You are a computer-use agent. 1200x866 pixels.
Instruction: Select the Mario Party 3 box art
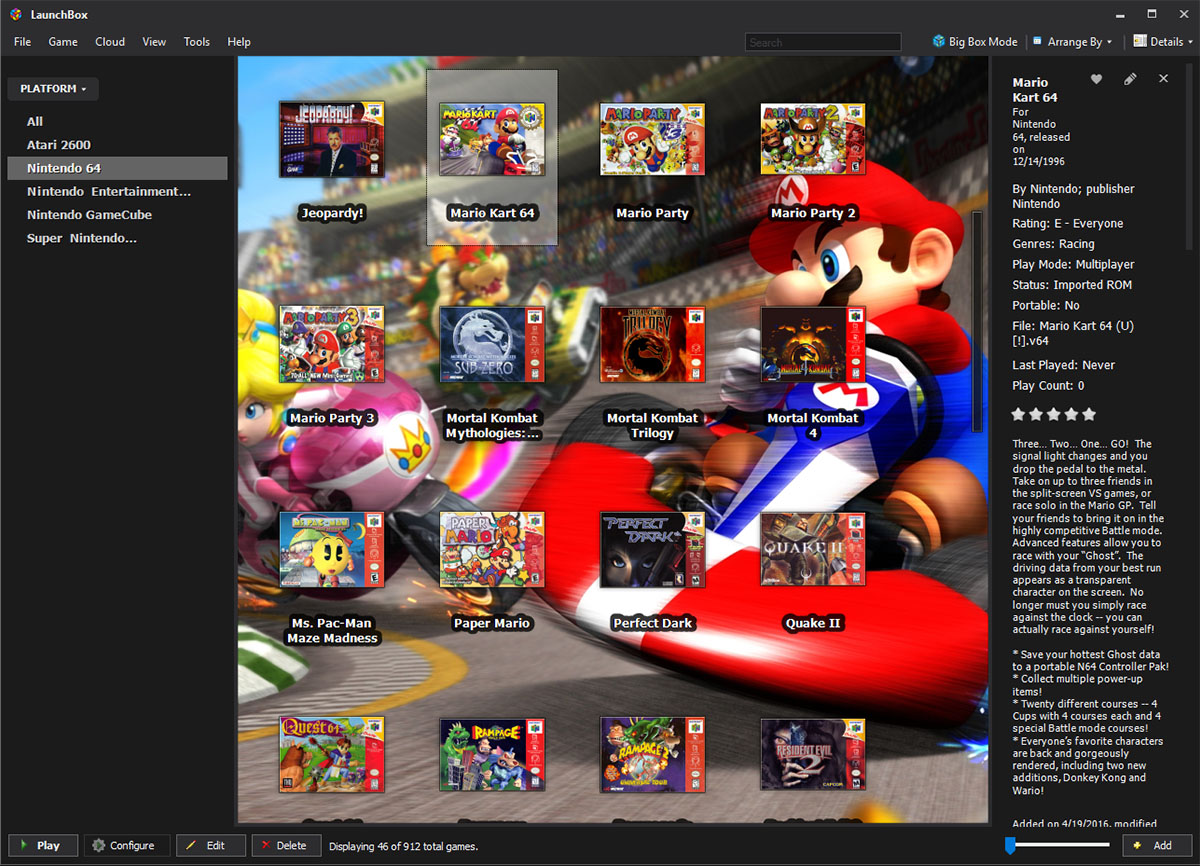[332, 344]
